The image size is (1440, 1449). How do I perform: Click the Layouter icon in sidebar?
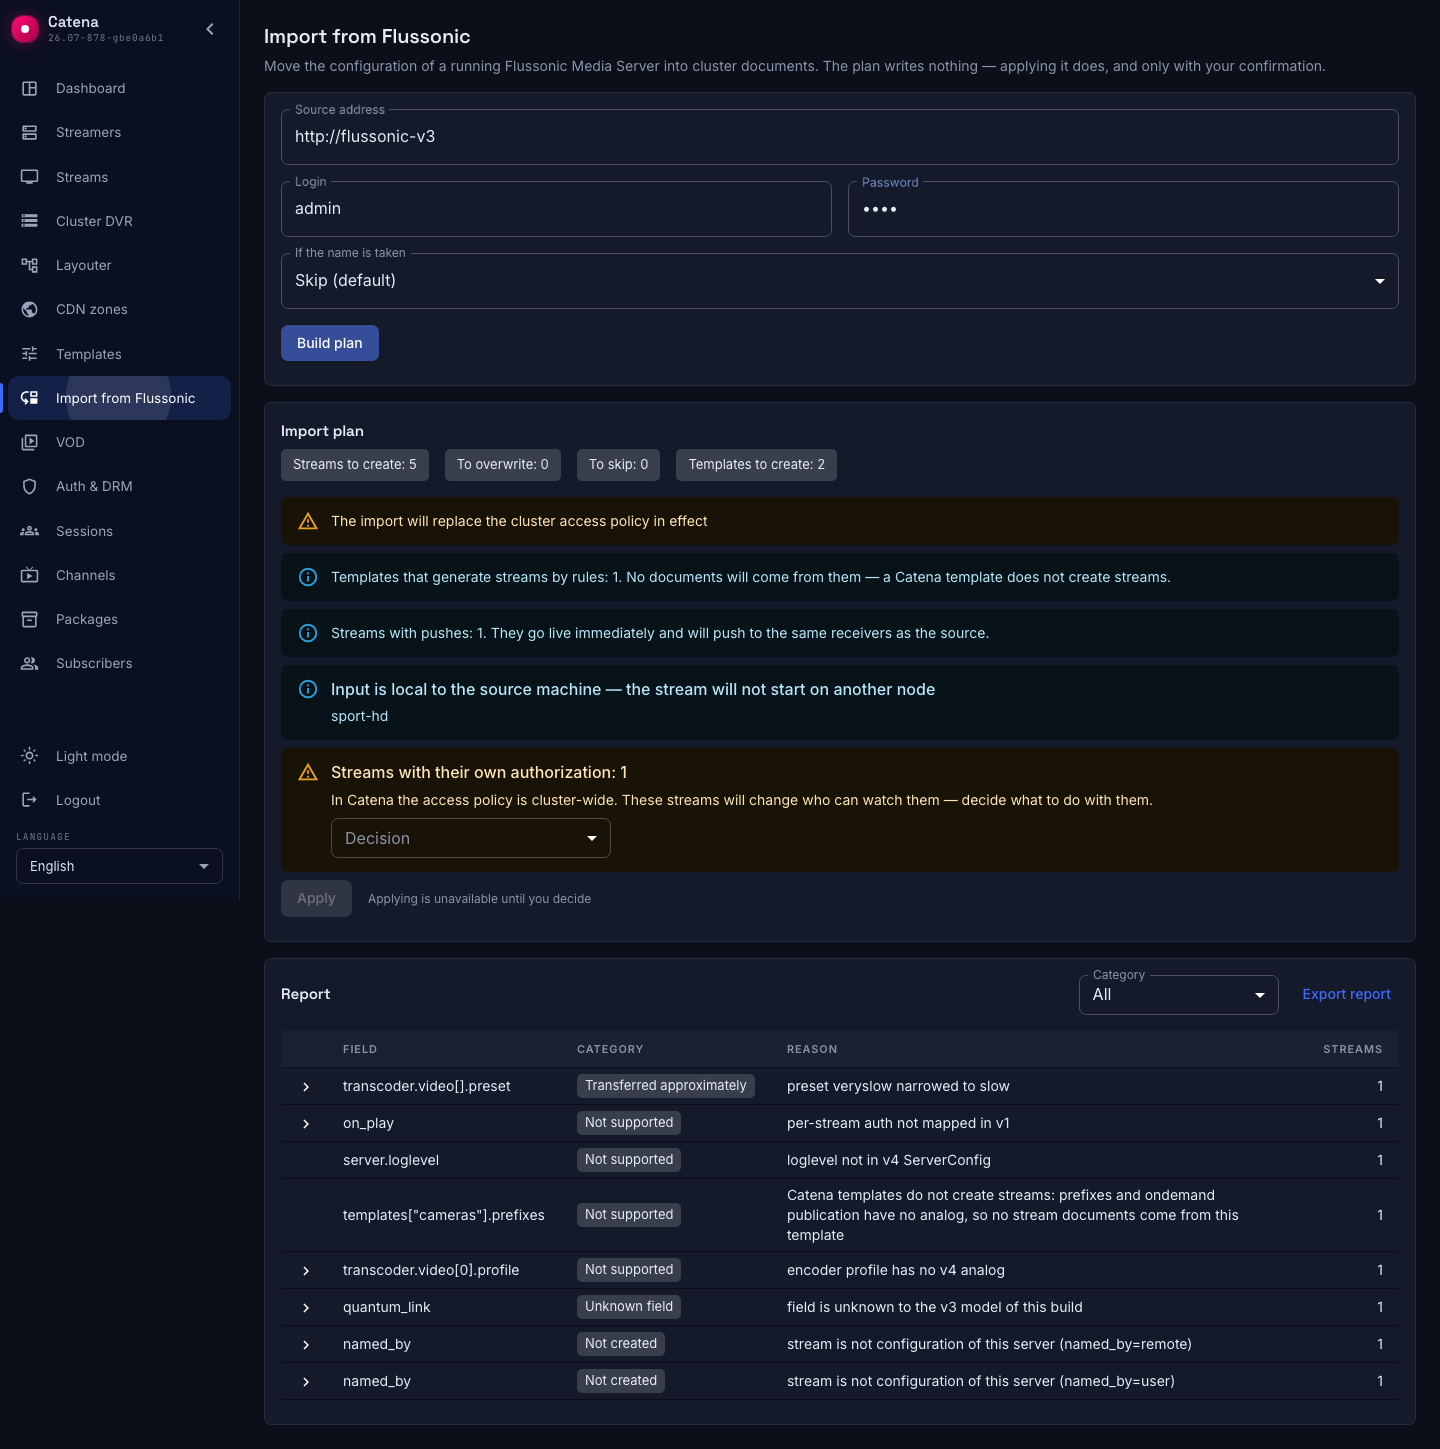30,265
